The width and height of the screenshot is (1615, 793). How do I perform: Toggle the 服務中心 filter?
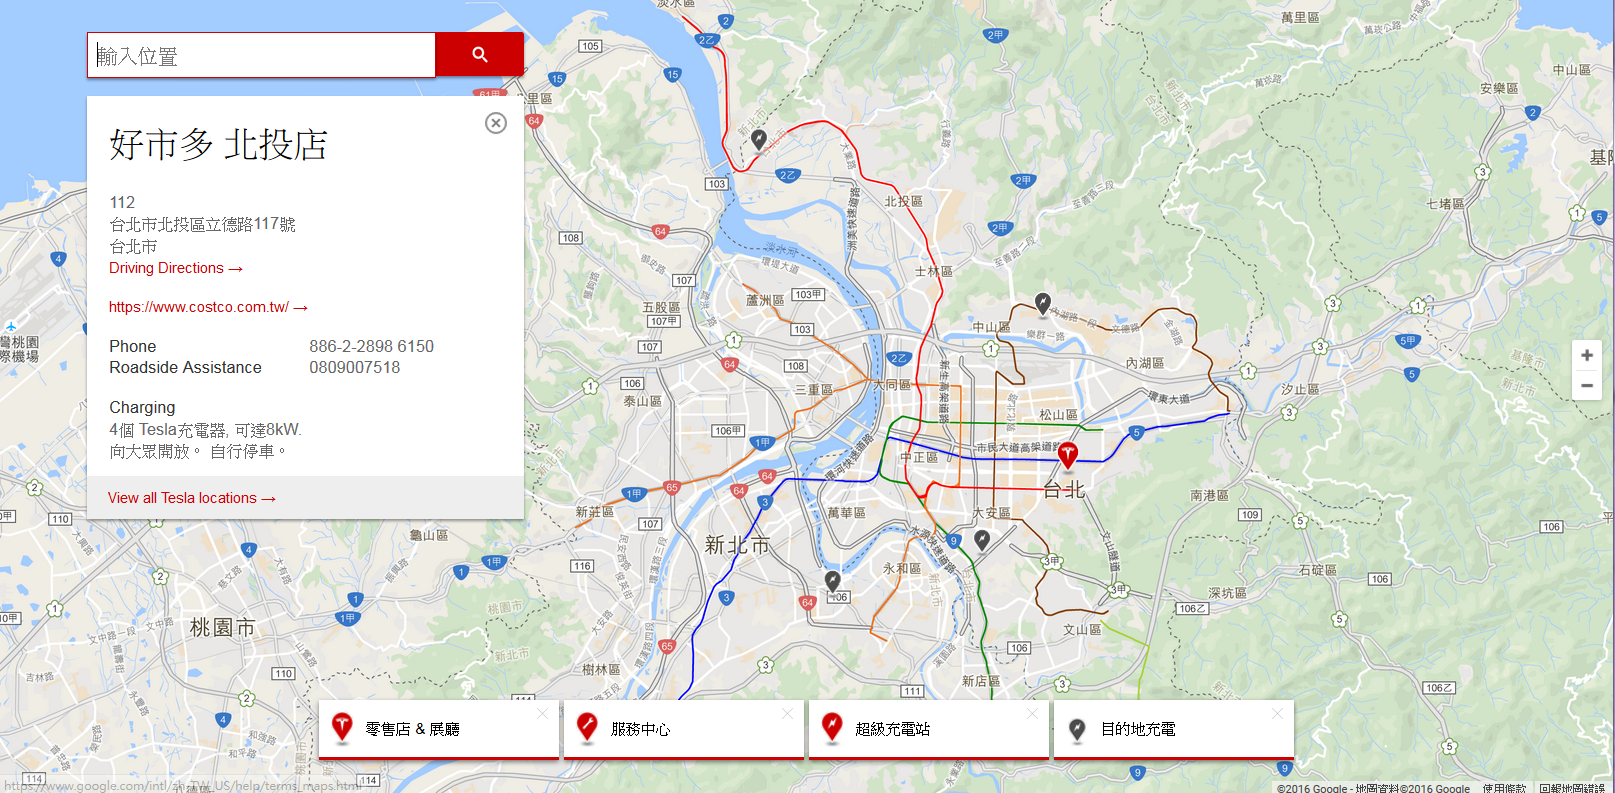(684, 729)
